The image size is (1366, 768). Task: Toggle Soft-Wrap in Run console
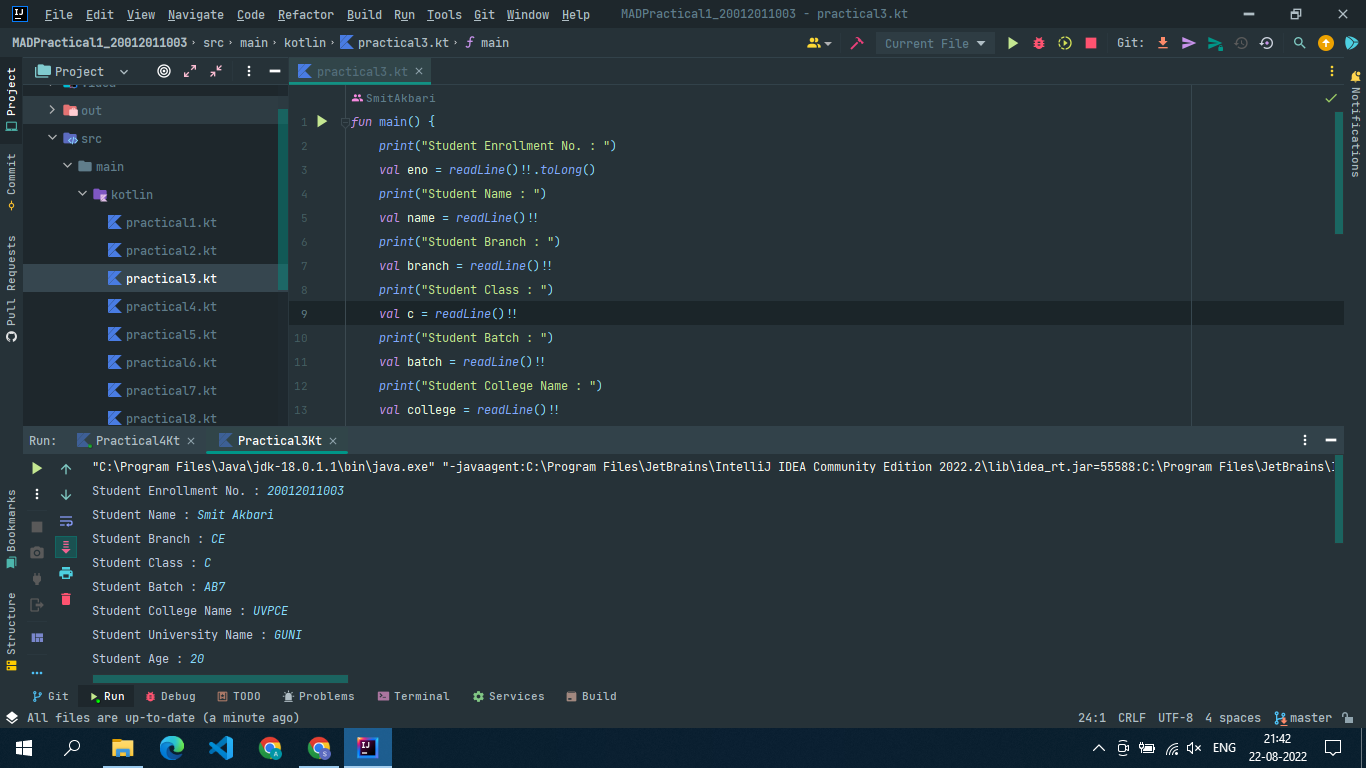(x=66, y=521)
